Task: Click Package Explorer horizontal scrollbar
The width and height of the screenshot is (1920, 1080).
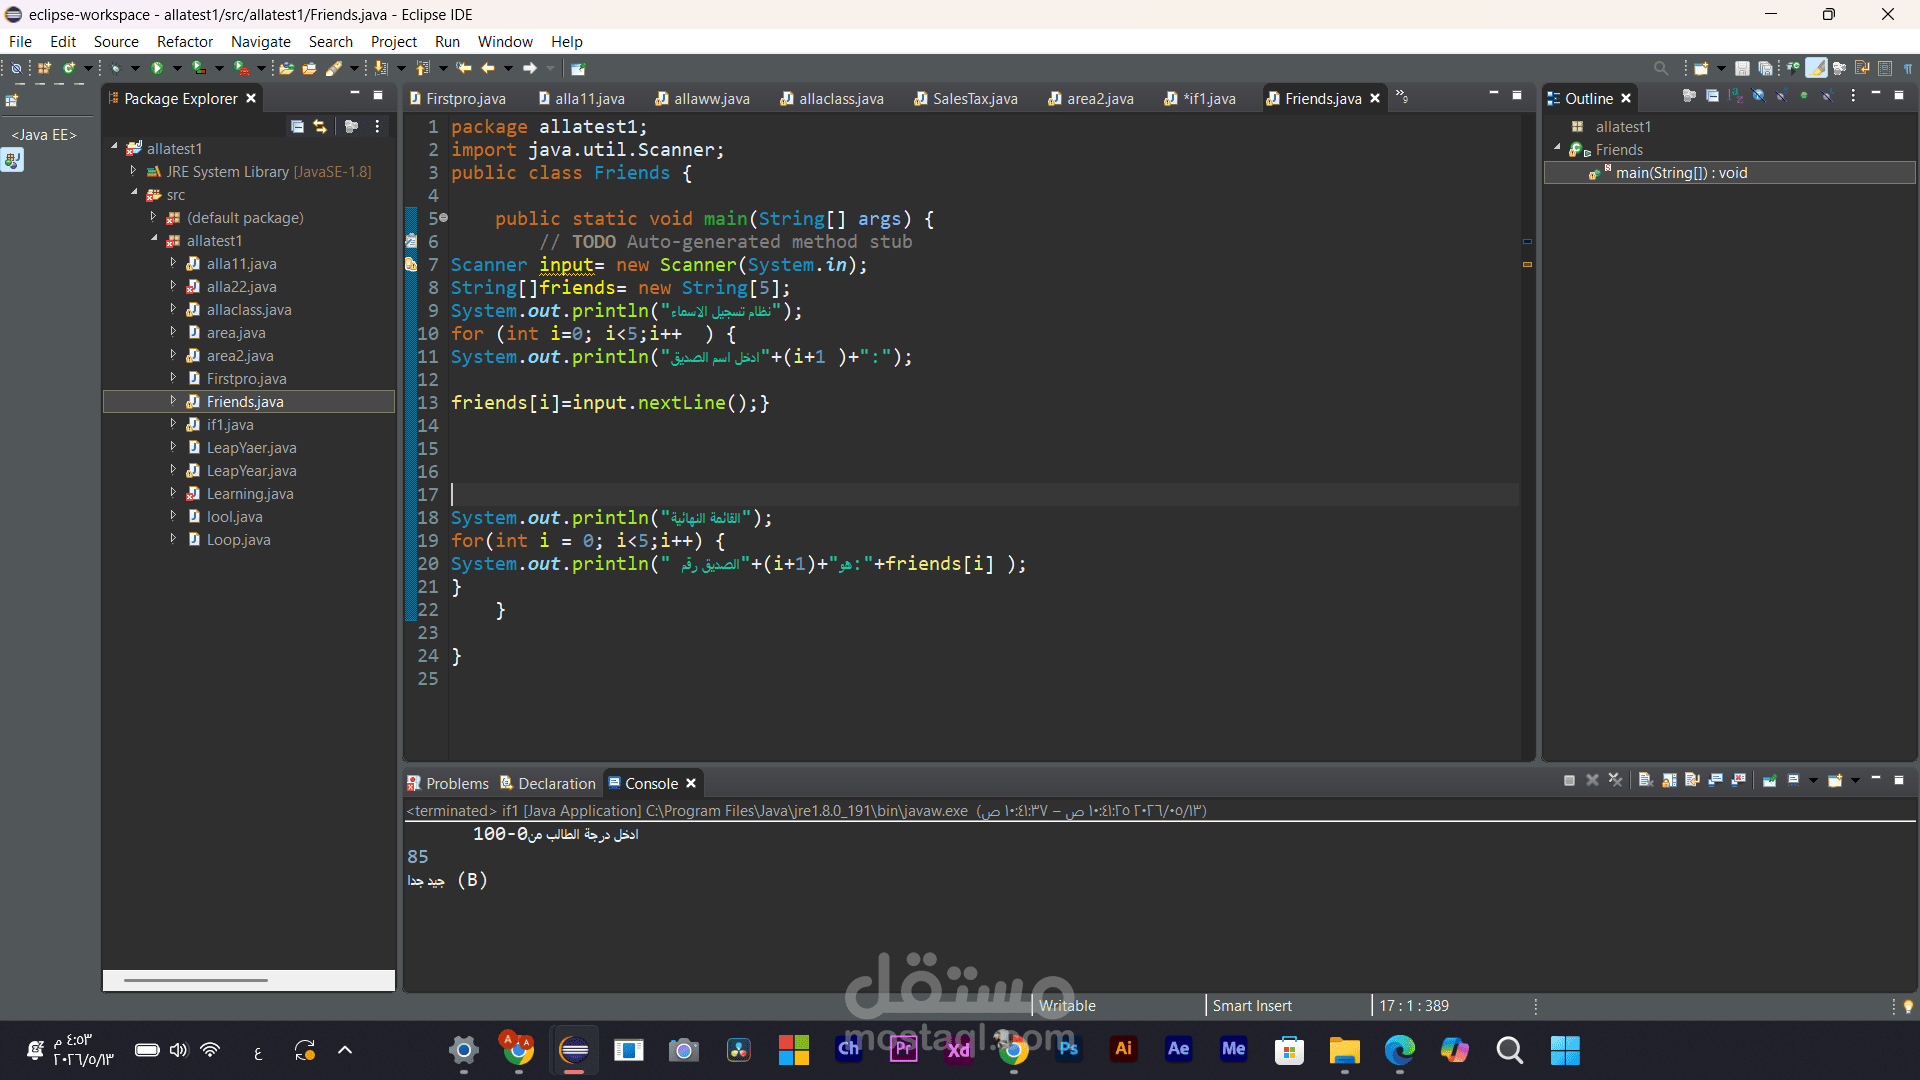Action: (x=196, y=980)
